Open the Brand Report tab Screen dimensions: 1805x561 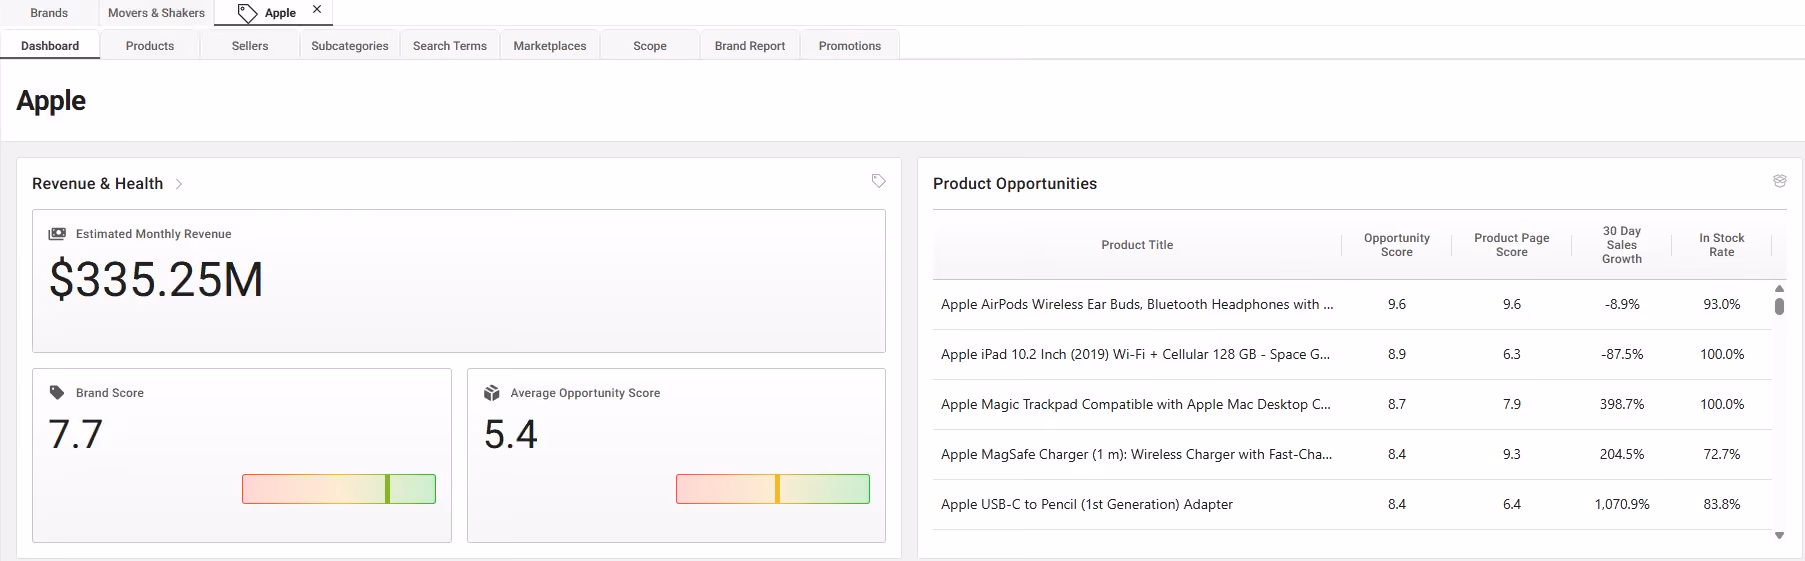point(750,46)
